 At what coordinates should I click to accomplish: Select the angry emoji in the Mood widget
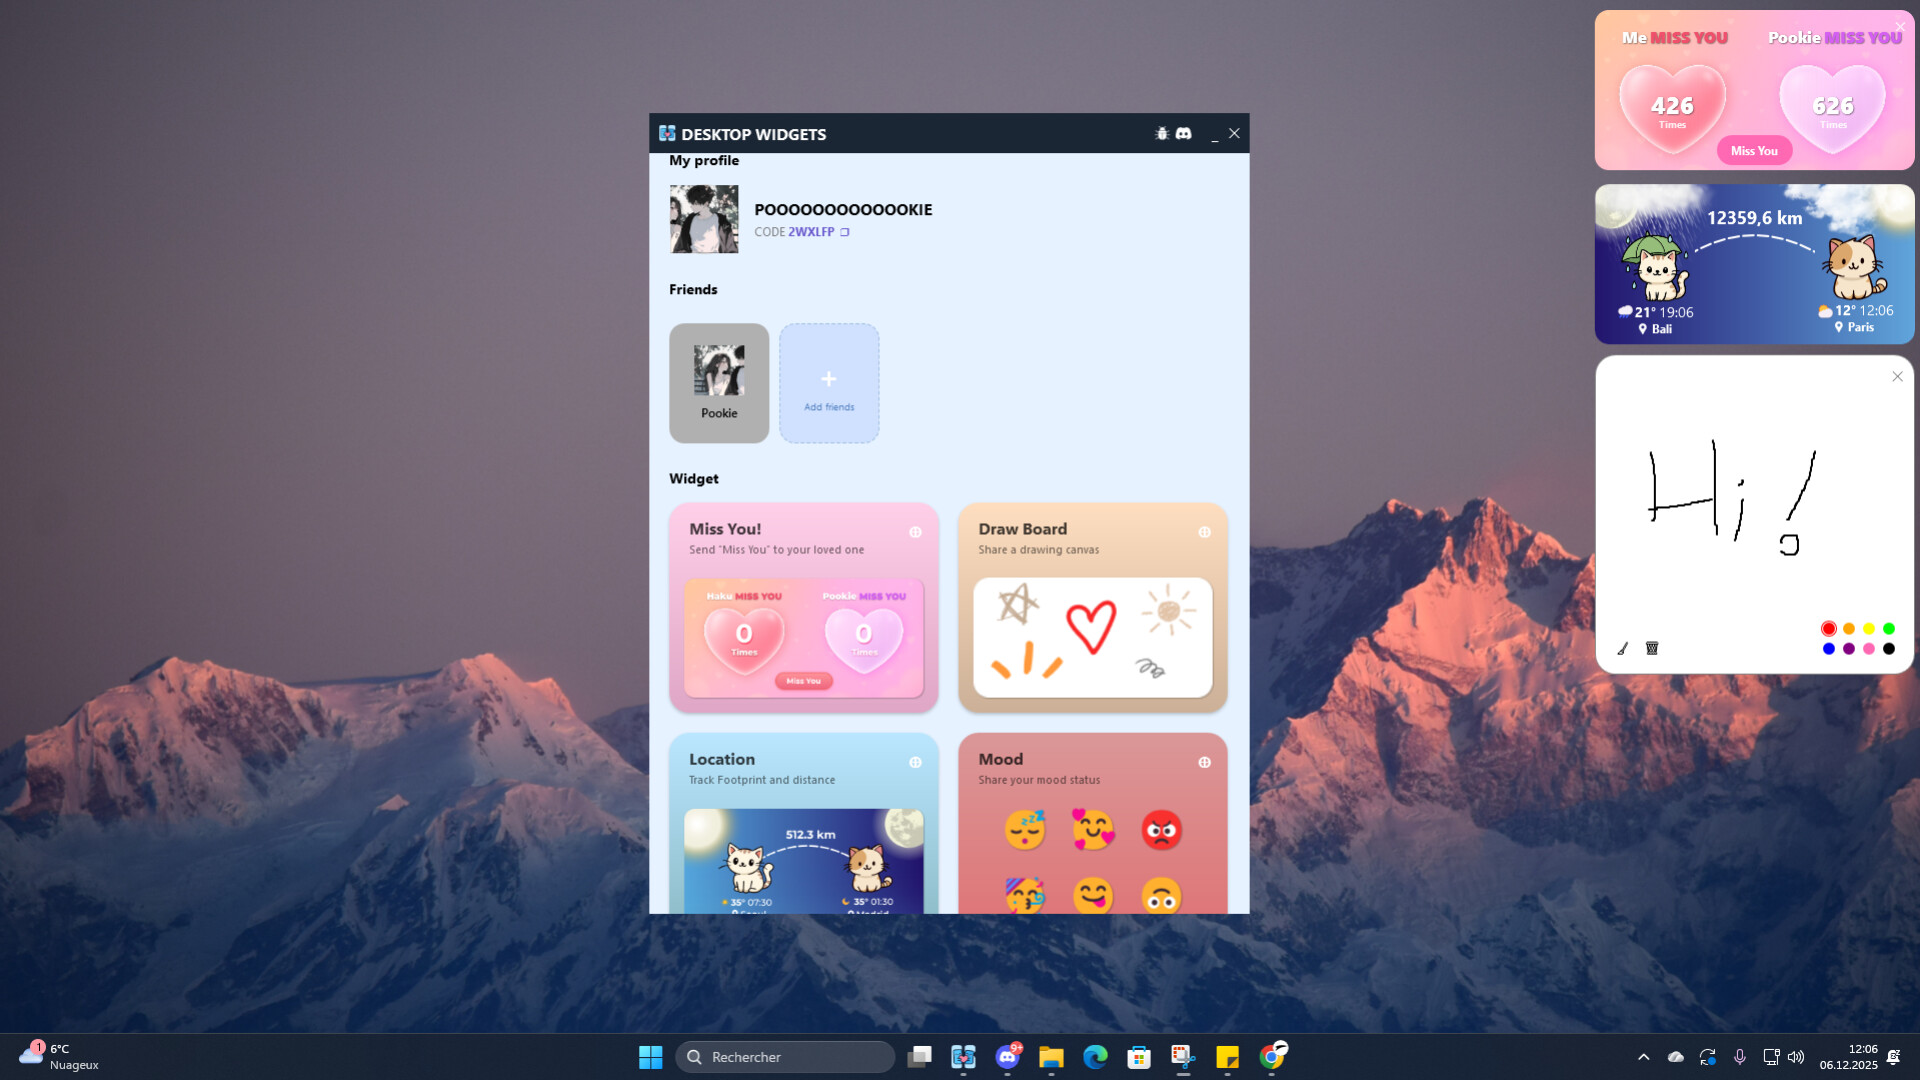click(x=1163, y=829)
